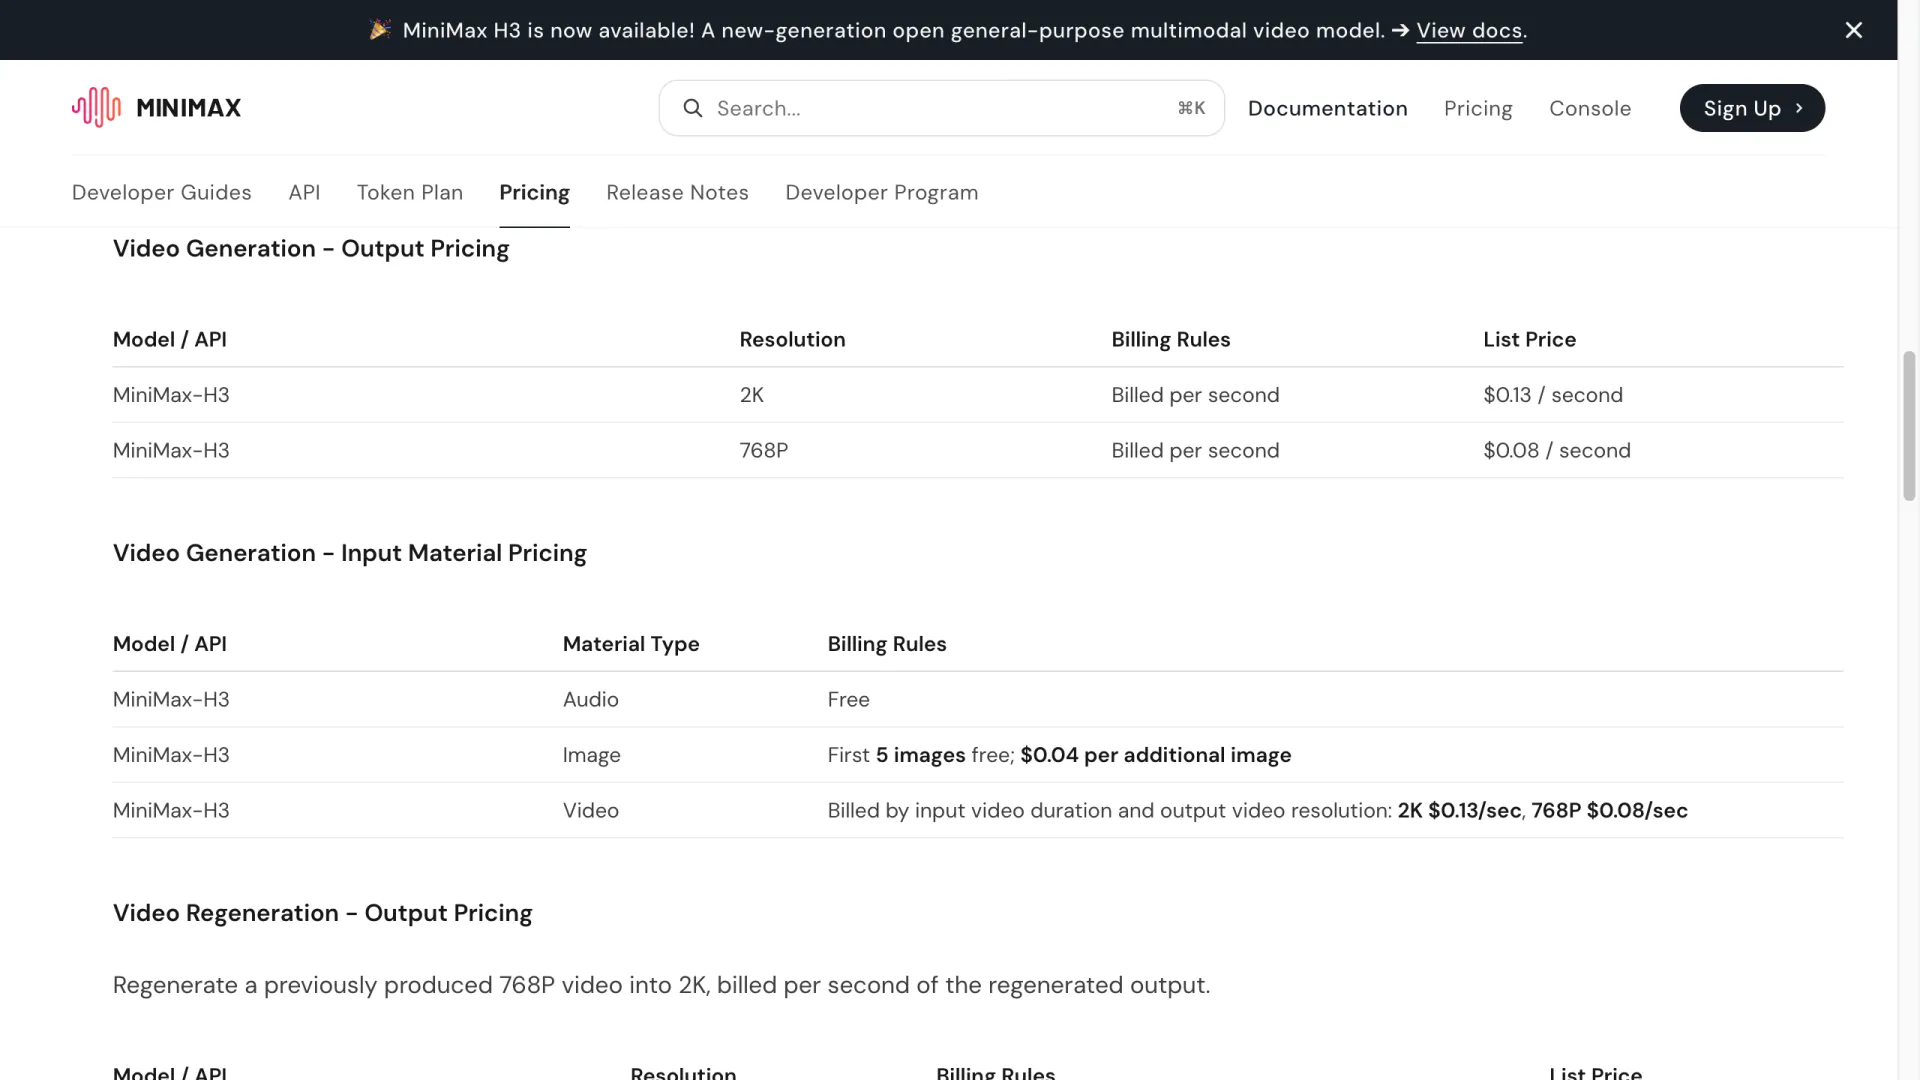
Task: Click the '$0.13 / second' price
Action: (x=1553, y=395)
